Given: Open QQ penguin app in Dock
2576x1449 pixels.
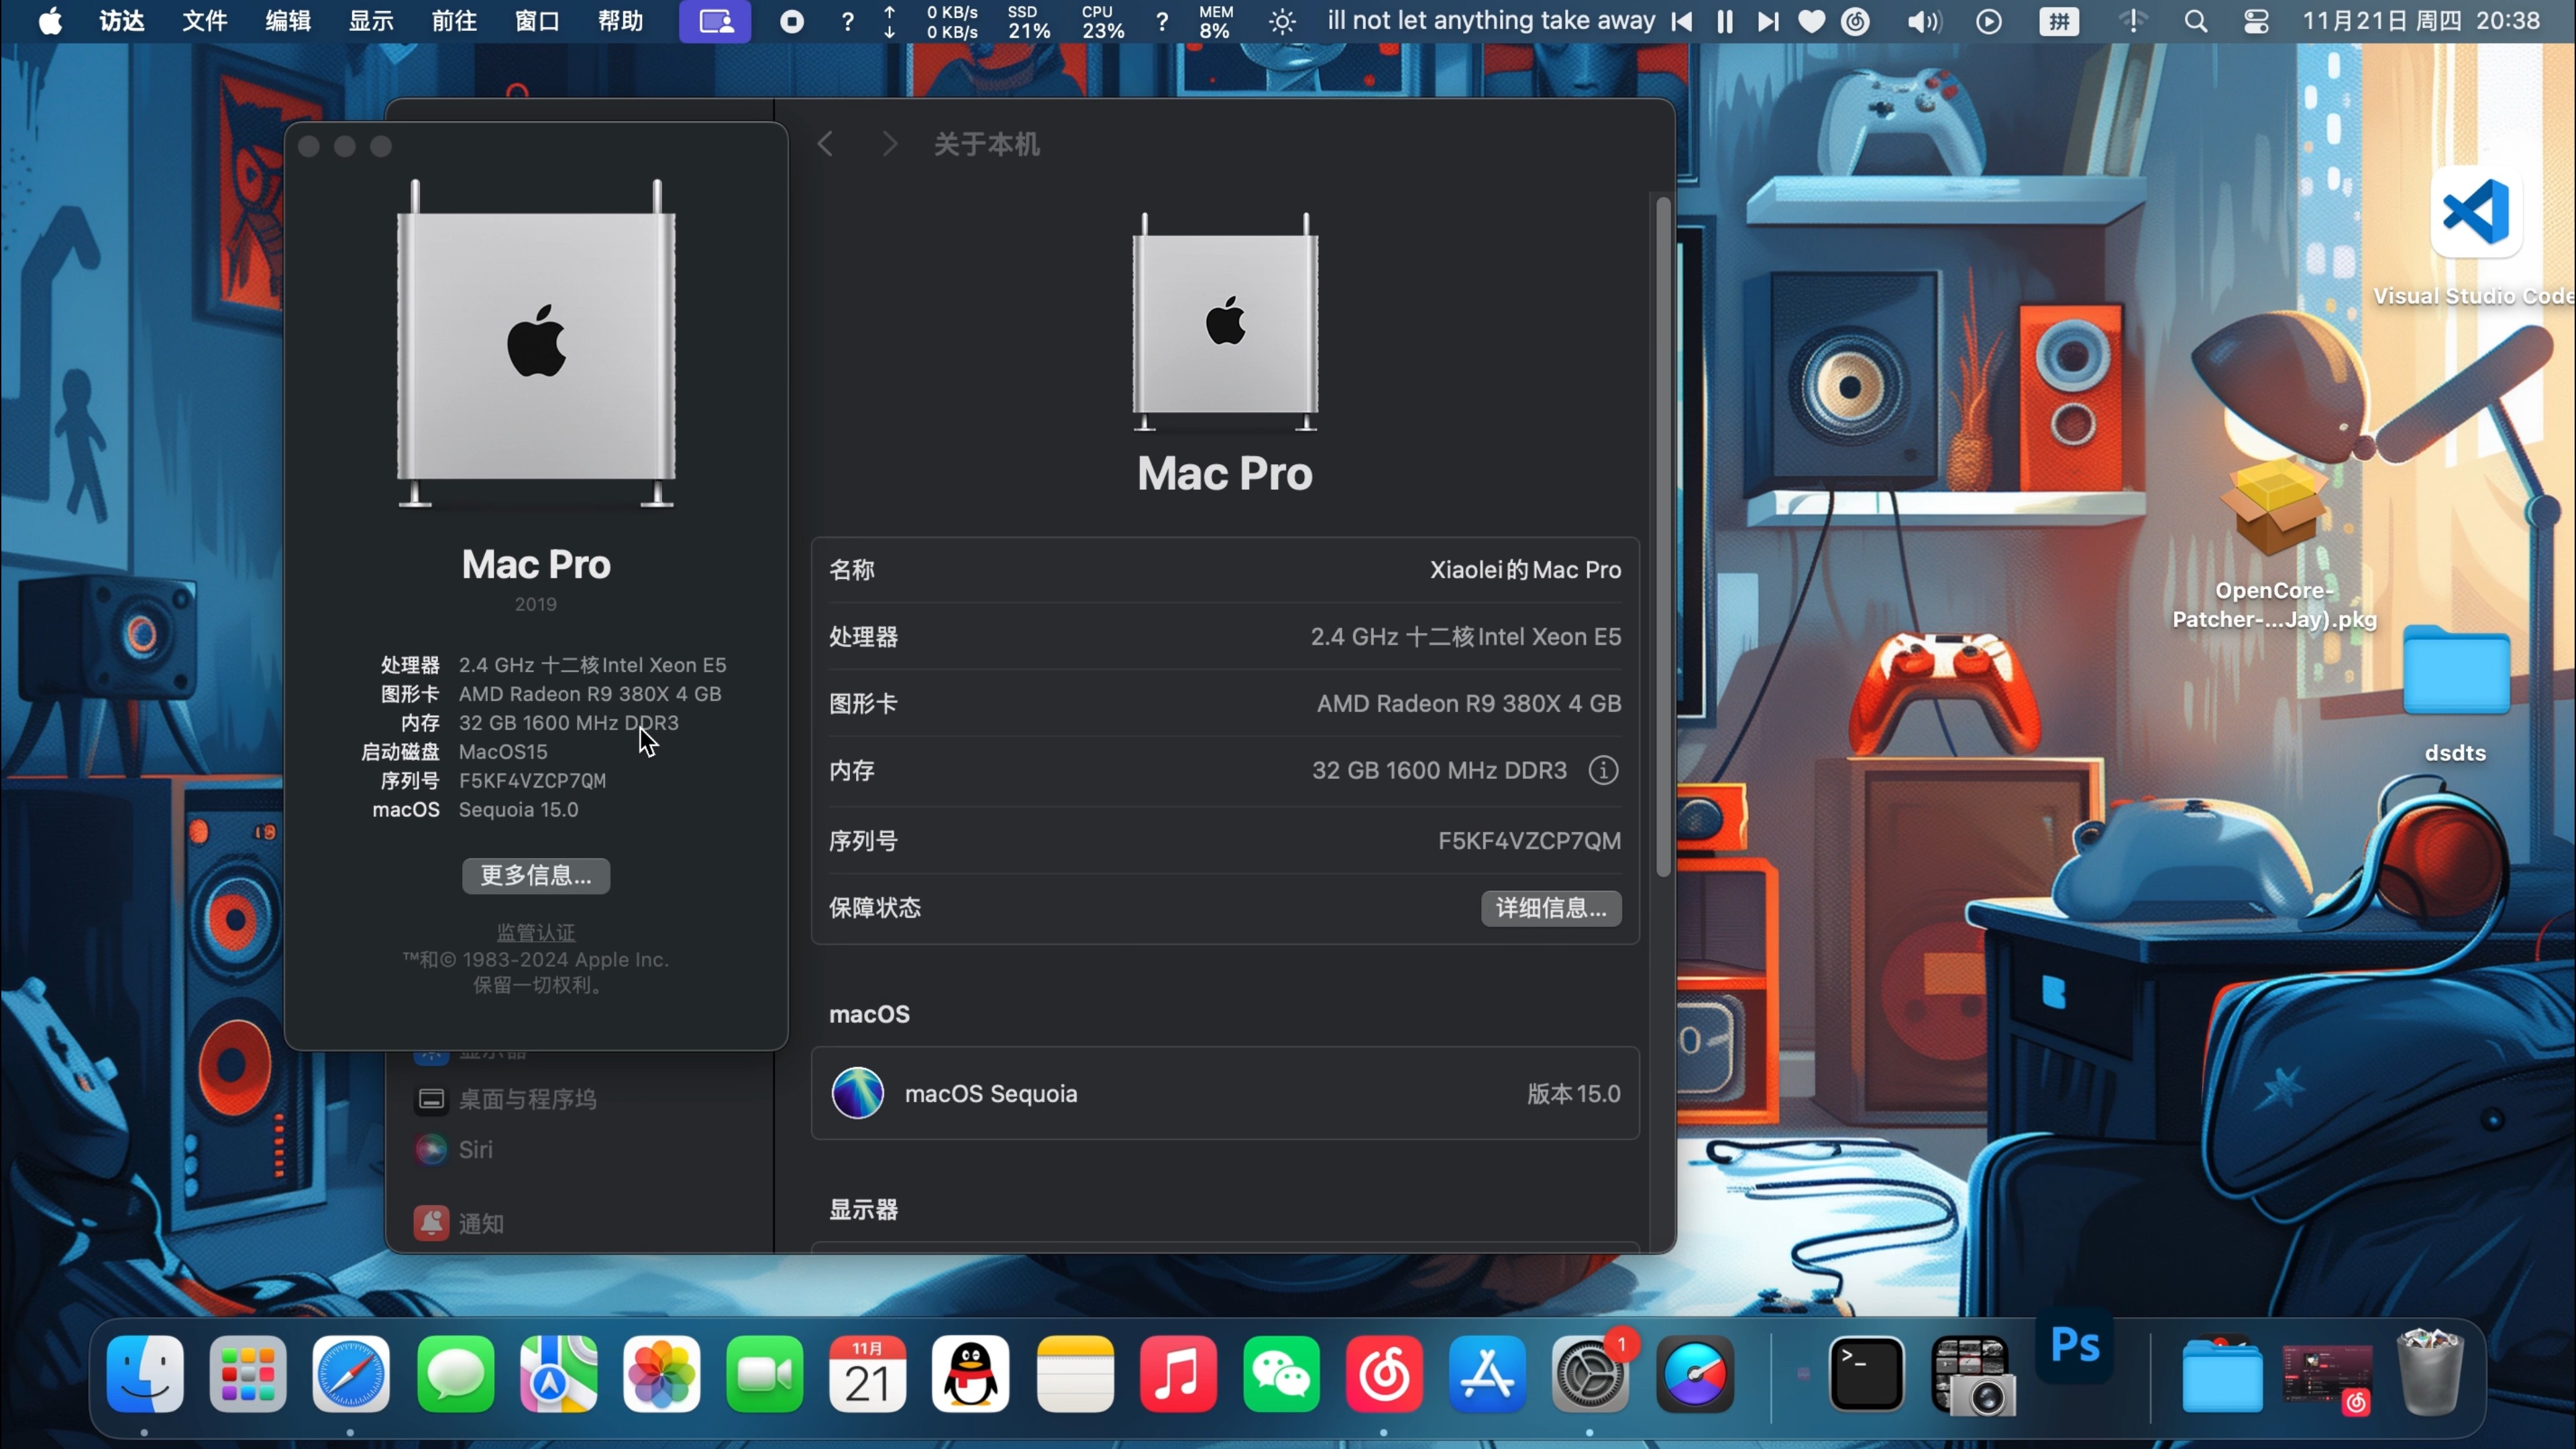Looking at the screenshot, I should click(x=970, y=1374).
